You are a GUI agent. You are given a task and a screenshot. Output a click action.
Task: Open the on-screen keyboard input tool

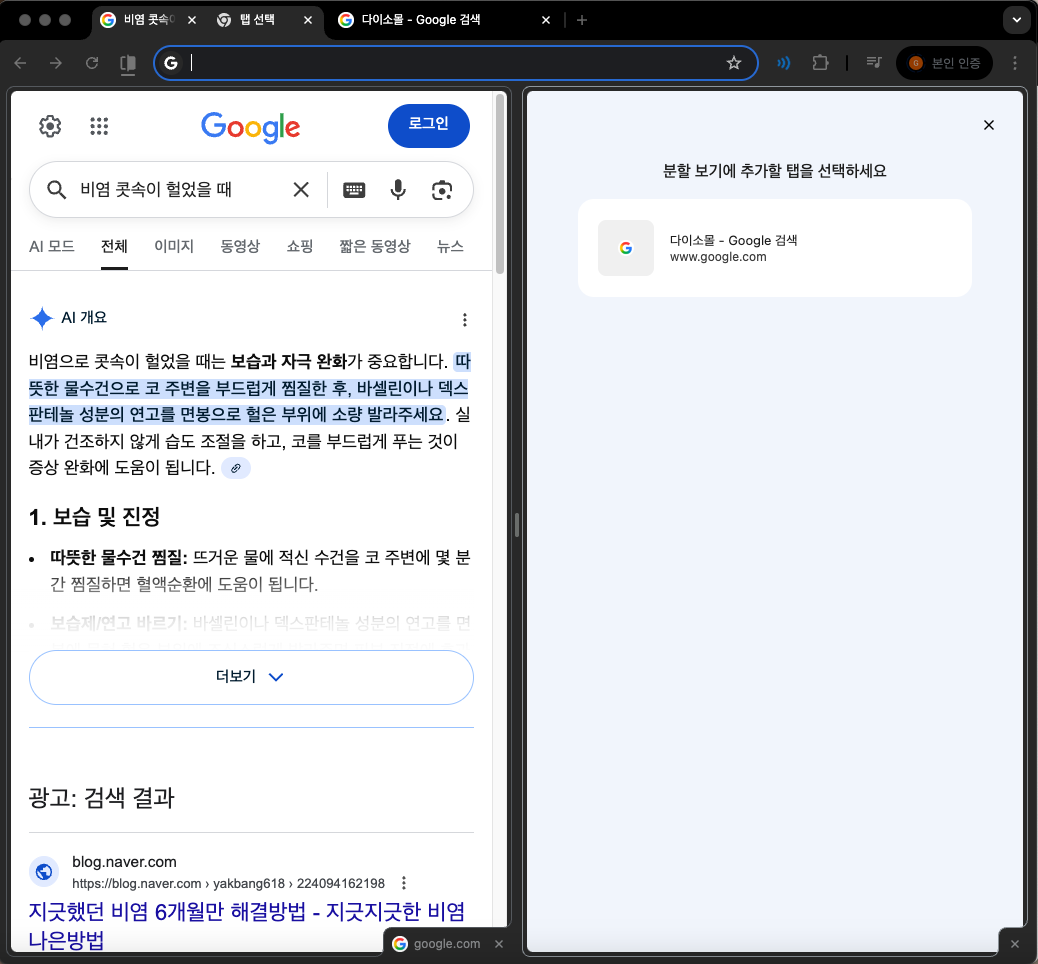pos(354,190)
